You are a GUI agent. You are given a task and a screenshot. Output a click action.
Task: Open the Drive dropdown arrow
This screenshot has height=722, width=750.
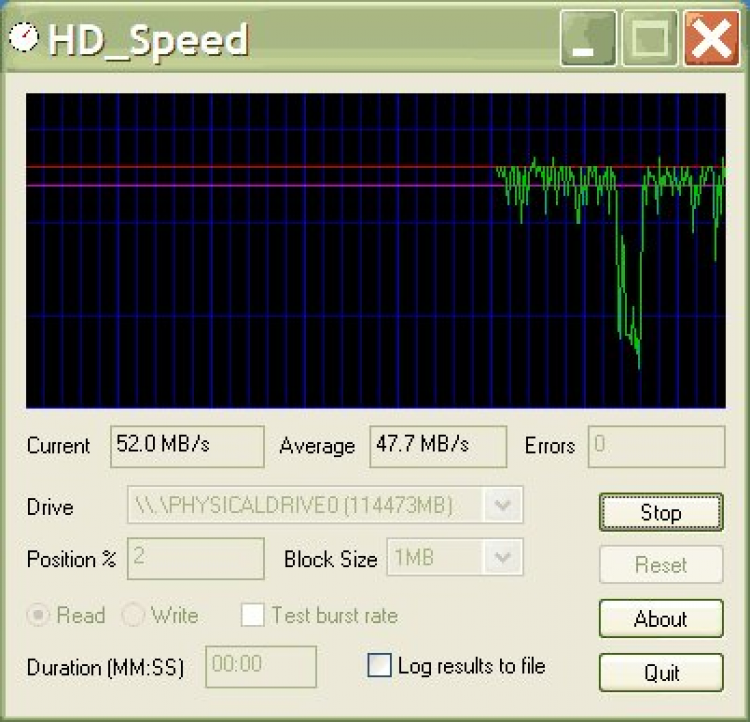point(502,505)
